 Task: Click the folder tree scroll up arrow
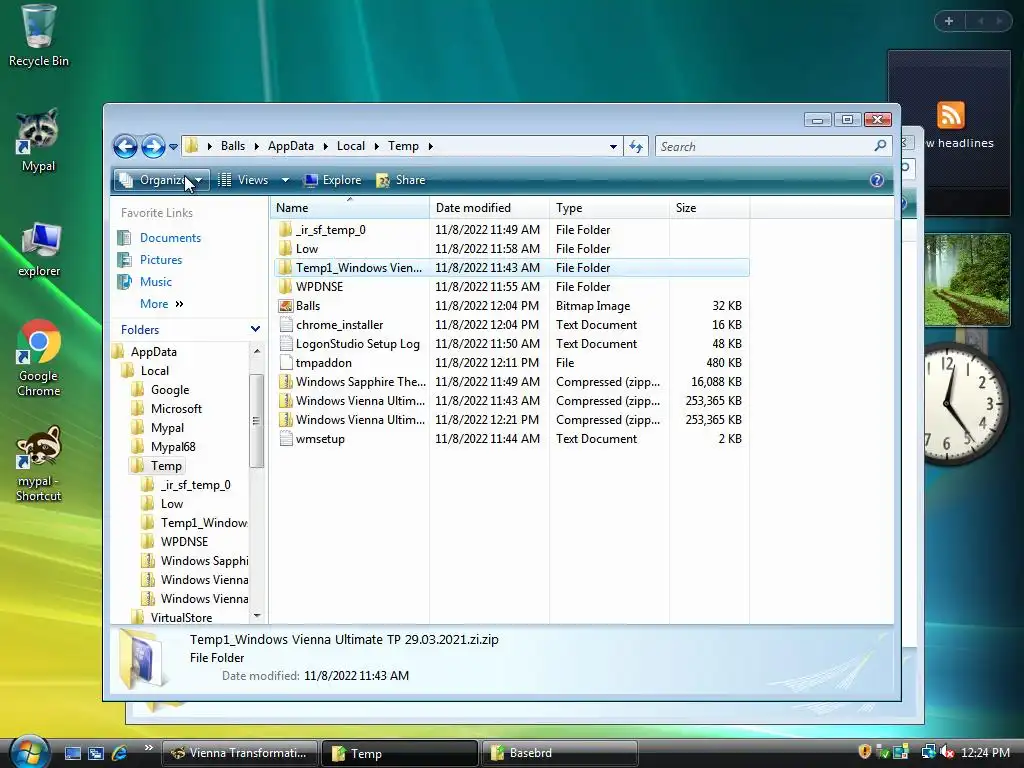257,351
